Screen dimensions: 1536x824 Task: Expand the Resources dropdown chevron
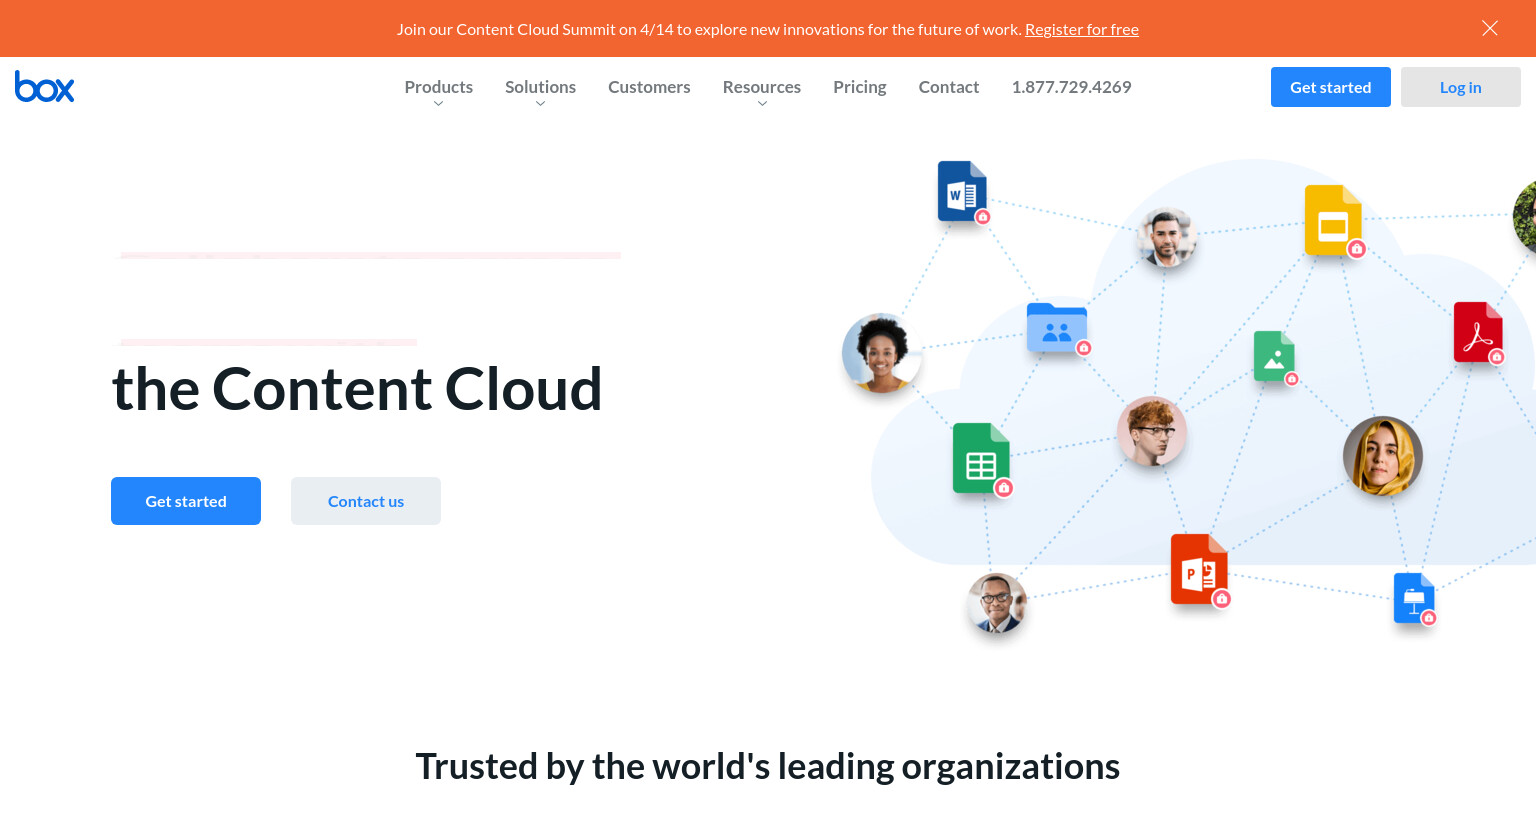[762, 104]
